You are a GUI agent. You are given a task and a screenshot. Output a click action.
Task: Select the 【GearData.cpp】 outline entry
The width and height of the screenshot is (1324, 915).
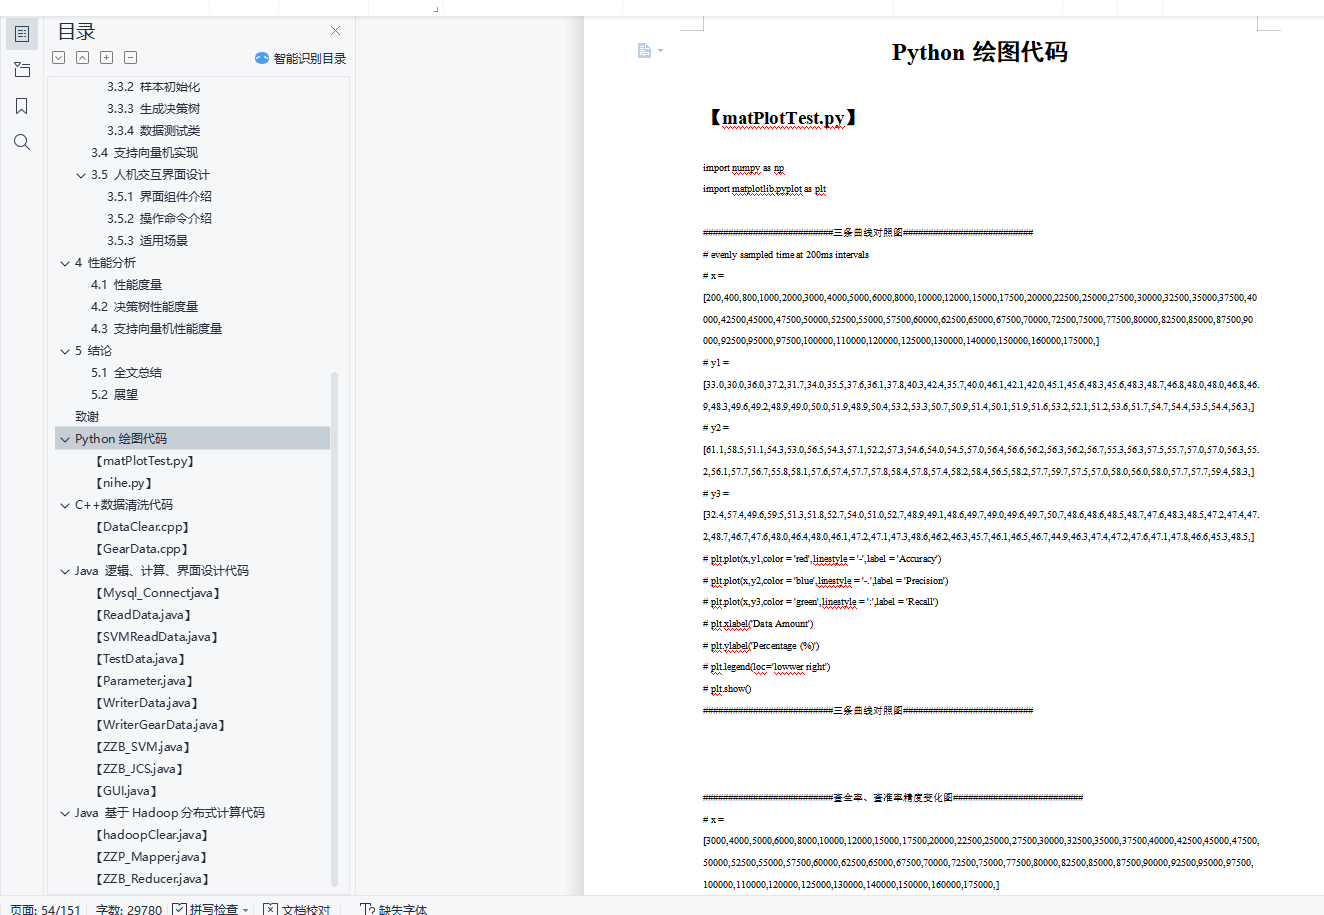tap(141, 549)
